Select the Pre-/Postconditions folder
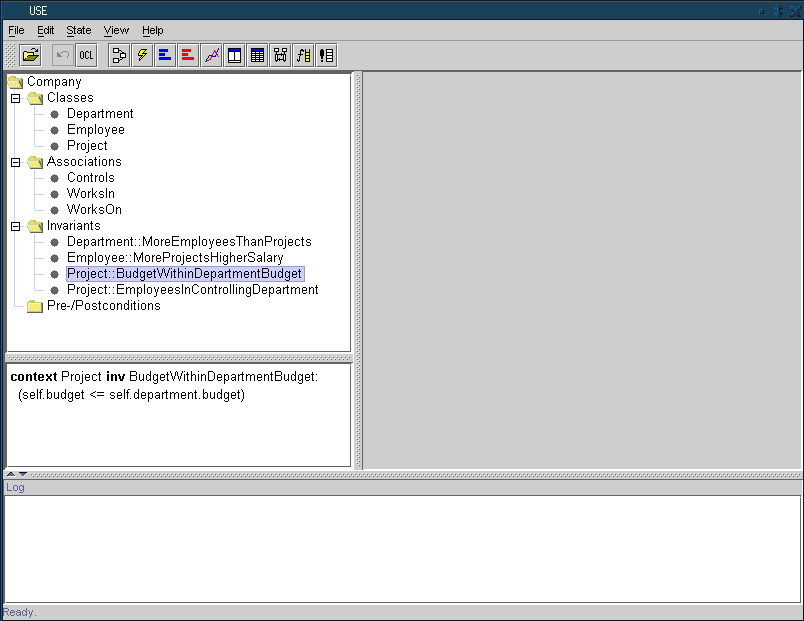The height and width of the screenshot is (621, 804). pyautogui.click(x=103, y=306)
